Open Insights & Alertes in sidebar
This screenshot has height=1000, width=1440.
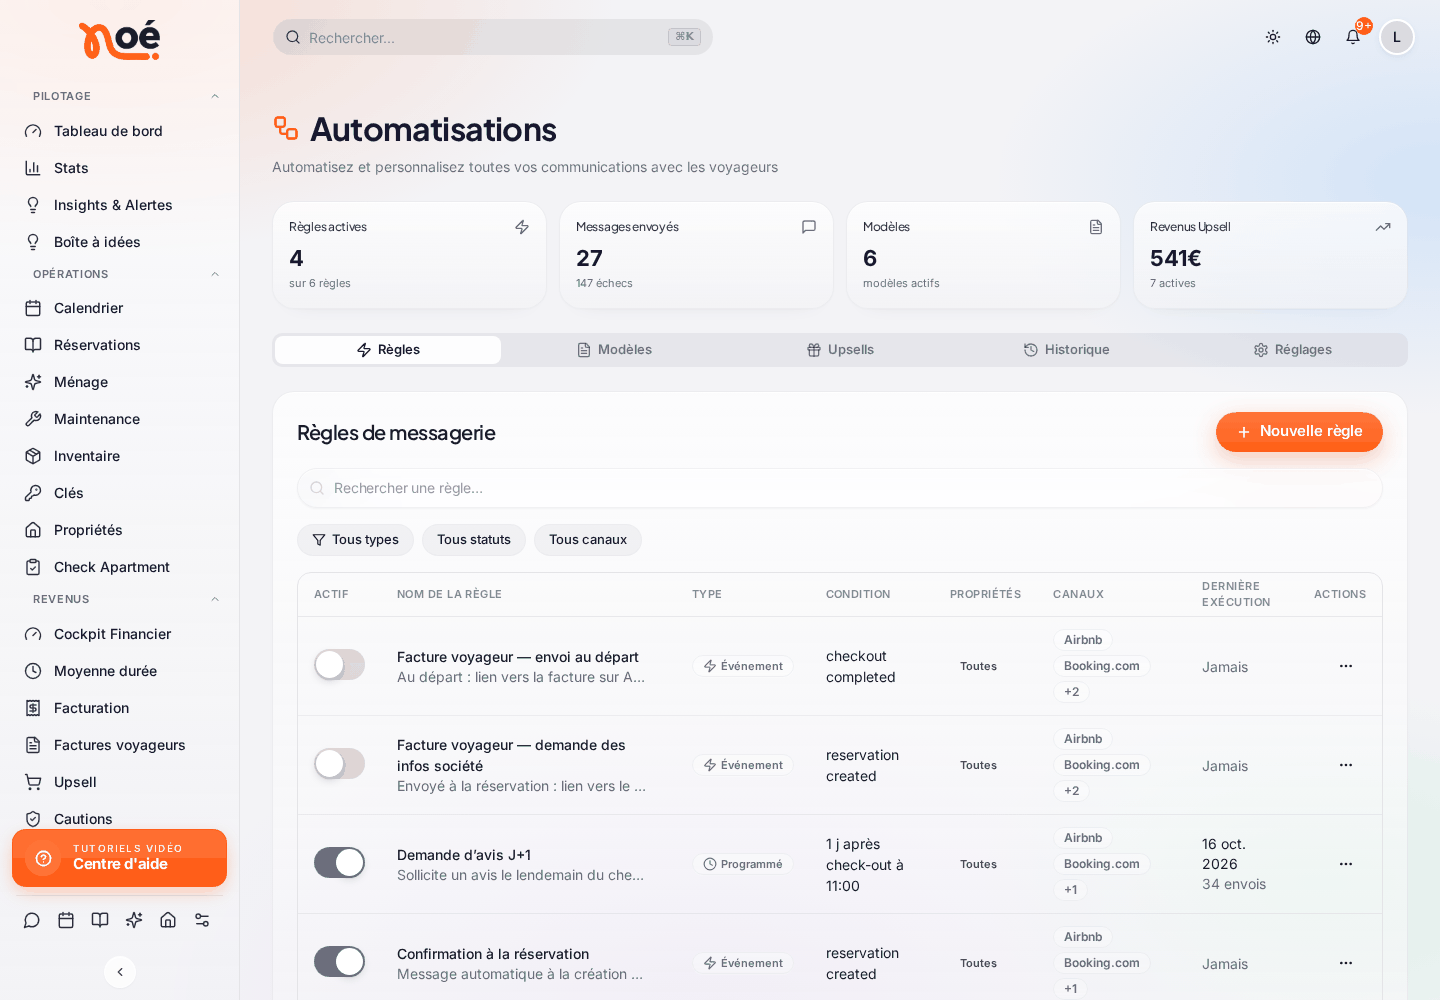[120, 205]
